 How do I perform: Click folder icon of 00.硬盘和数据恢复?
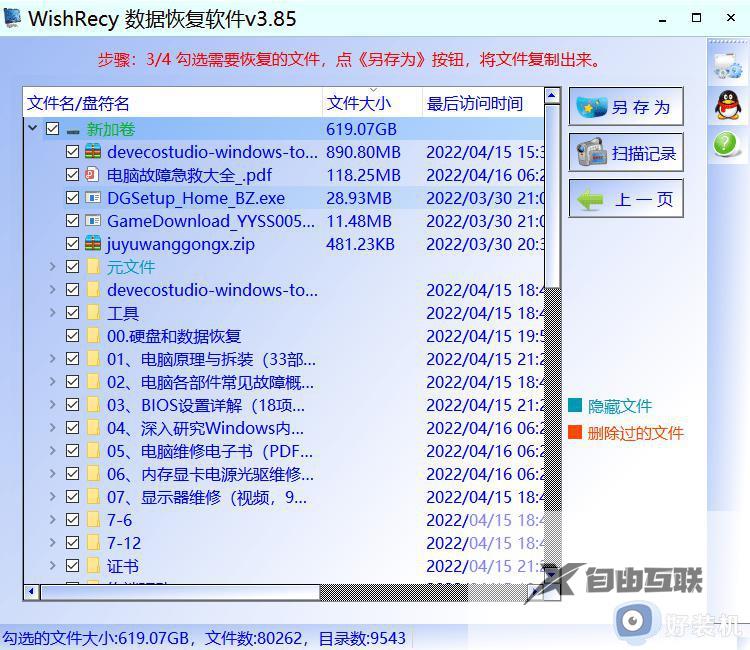pos(94,335)
